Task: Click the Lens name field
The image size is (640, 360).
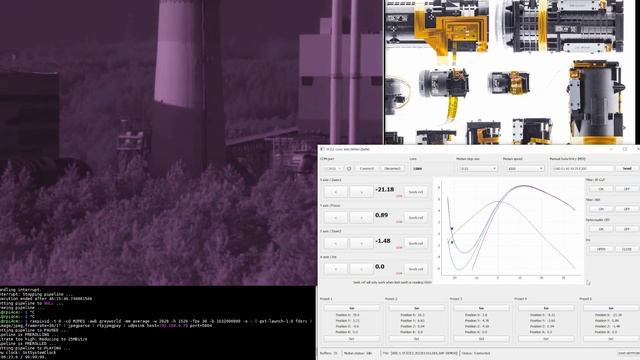Action: 430,169
